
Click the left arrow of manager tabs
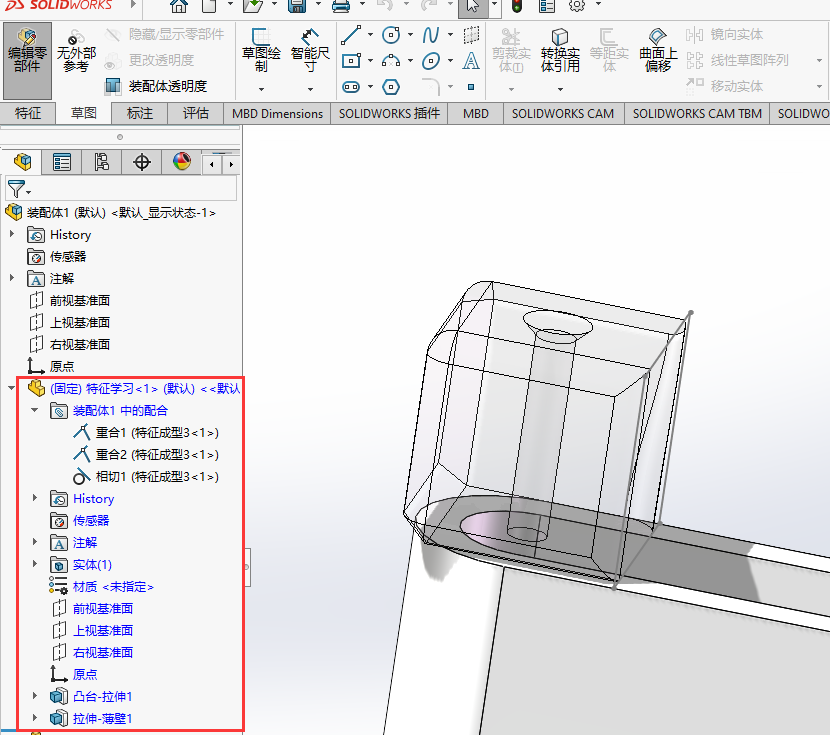pos(212,165)
